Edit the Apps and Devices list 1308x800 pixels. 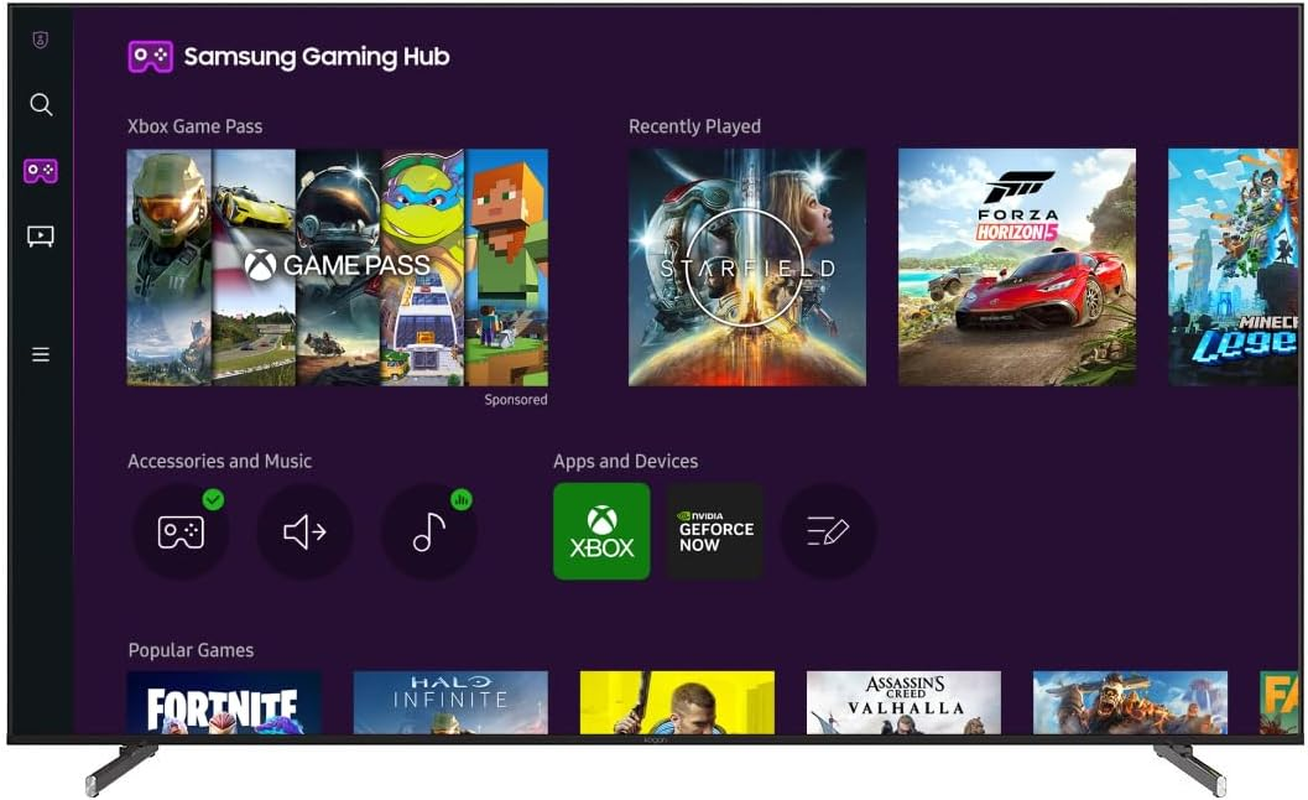click(827, 531)
